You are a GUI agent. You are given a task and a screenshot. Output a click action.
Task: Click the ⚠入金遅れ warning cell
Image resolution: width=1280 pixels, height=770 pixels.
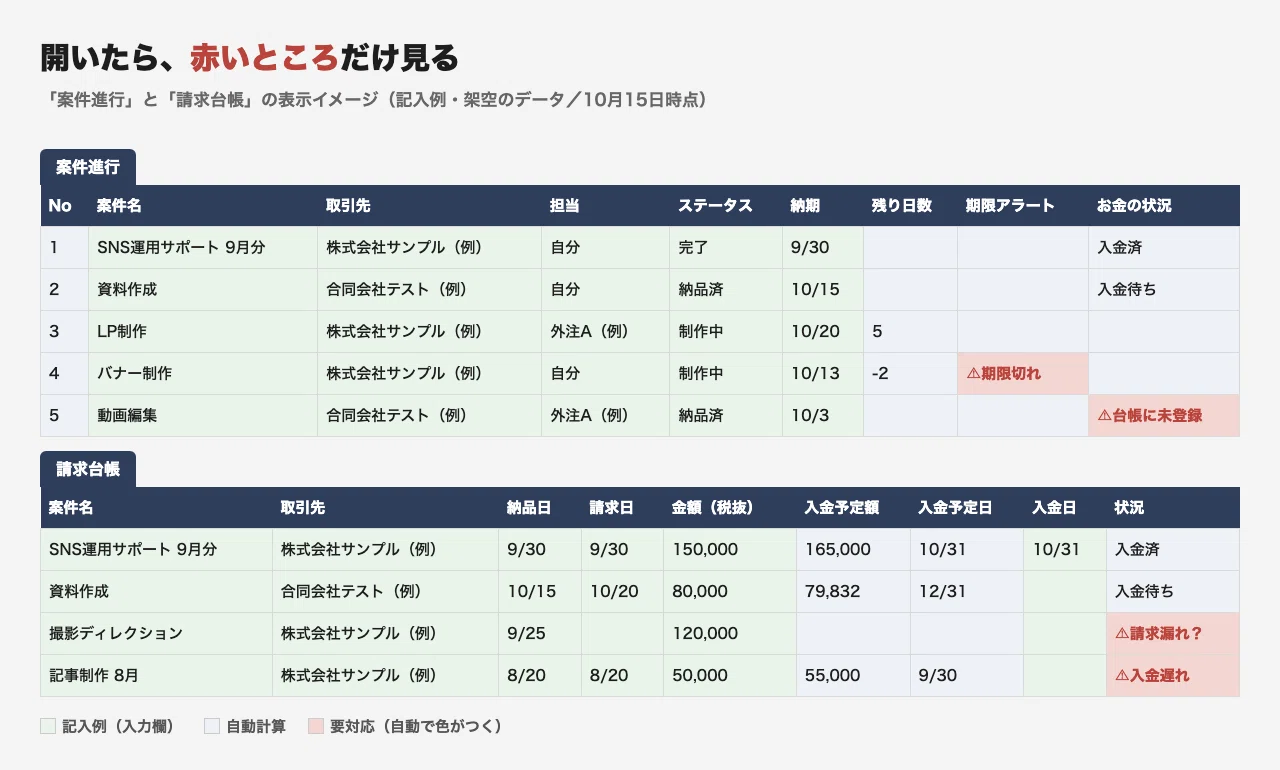point(1173,676)
